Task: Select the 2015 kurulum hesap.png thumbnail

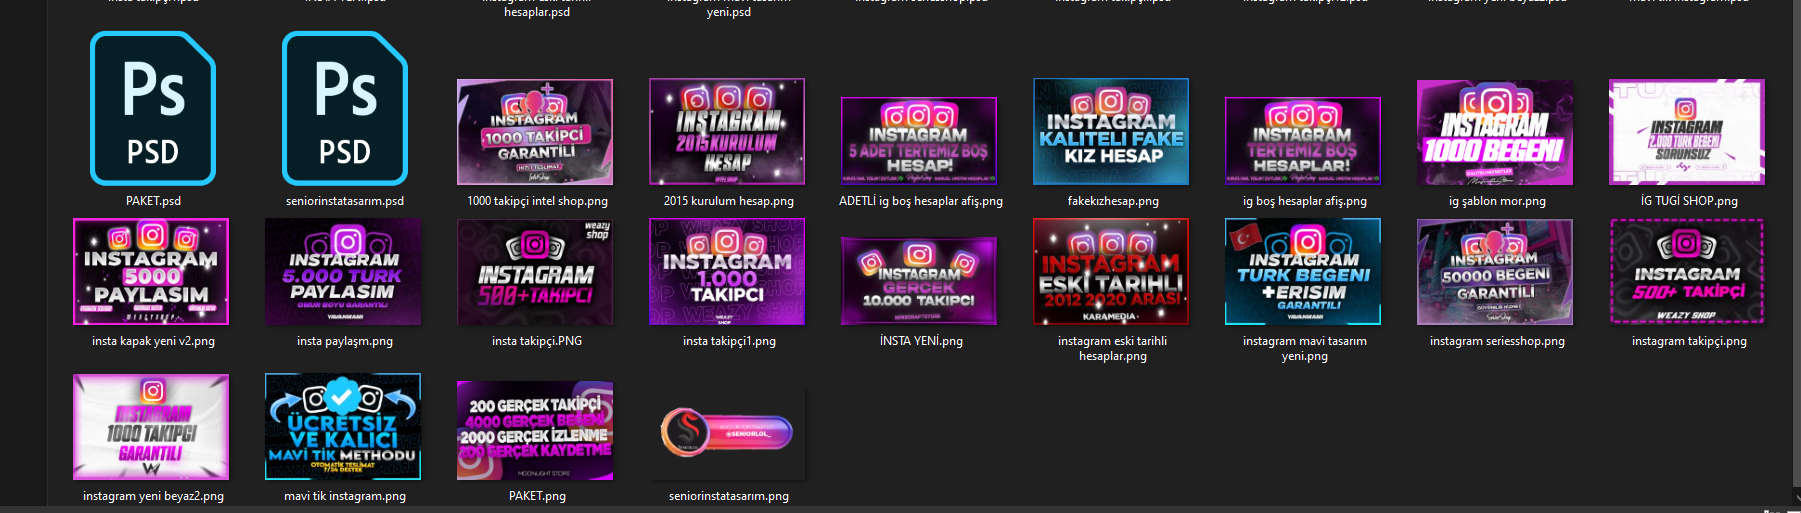Action: point(727,132)
